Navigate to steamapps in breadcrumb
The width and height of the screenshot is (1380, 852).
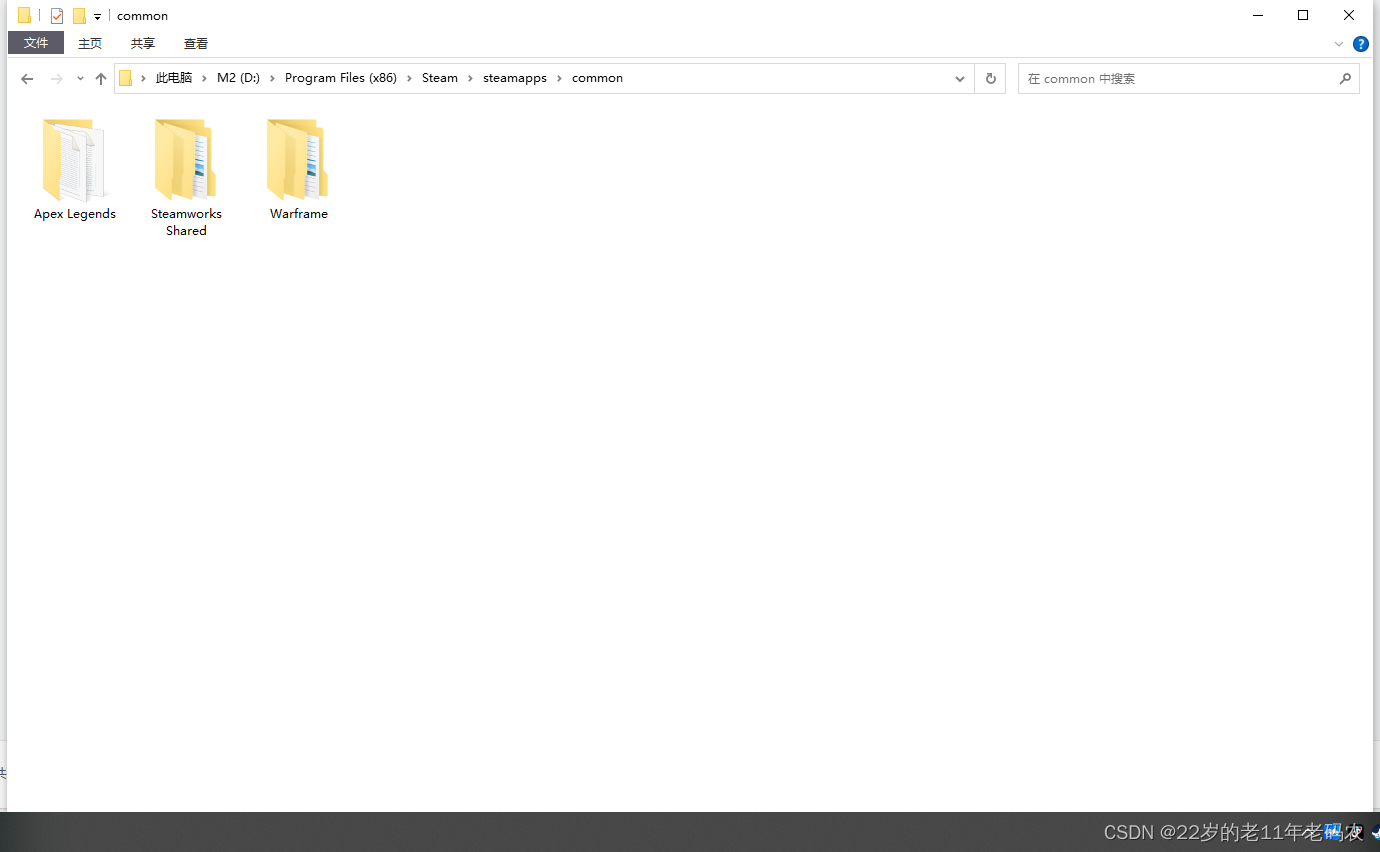(x=515, y=78)
